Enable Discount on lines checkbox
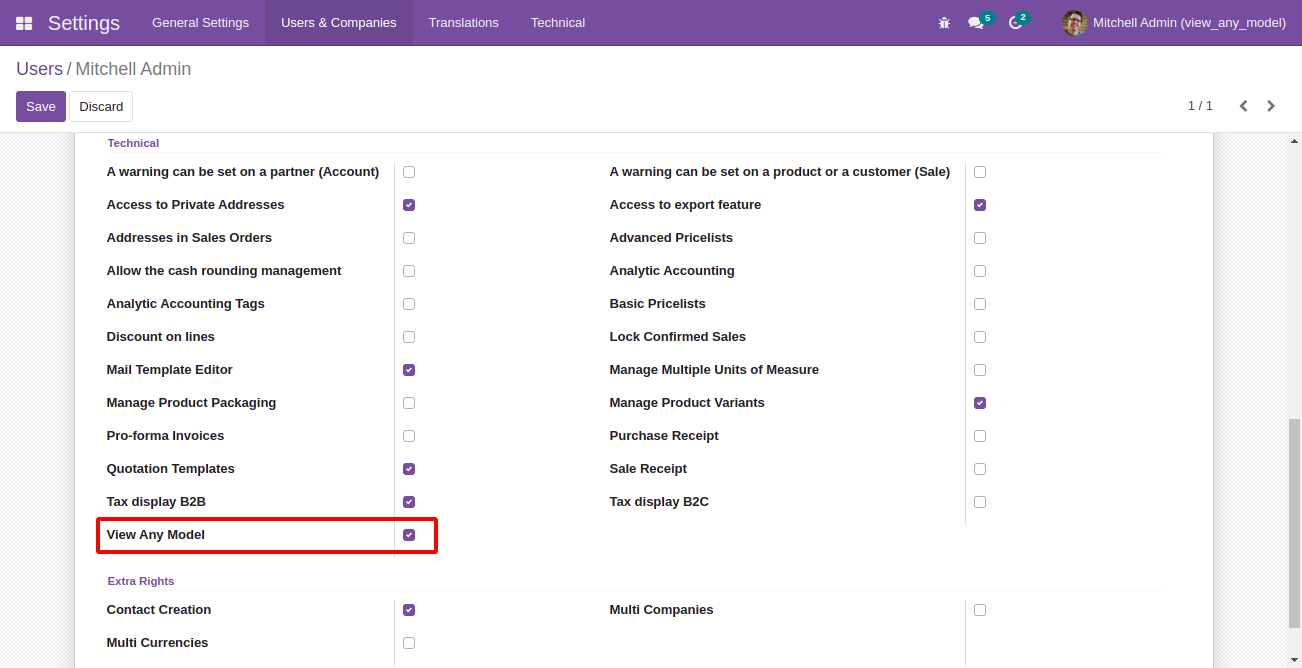 click(409, 337)
